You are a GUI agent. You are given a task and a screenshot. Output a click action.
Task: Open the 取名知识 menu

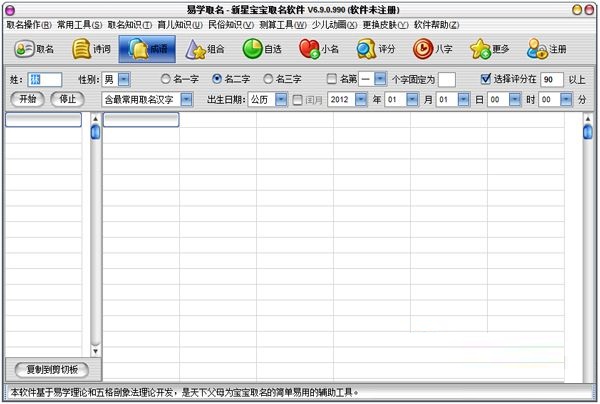[130, 25]
